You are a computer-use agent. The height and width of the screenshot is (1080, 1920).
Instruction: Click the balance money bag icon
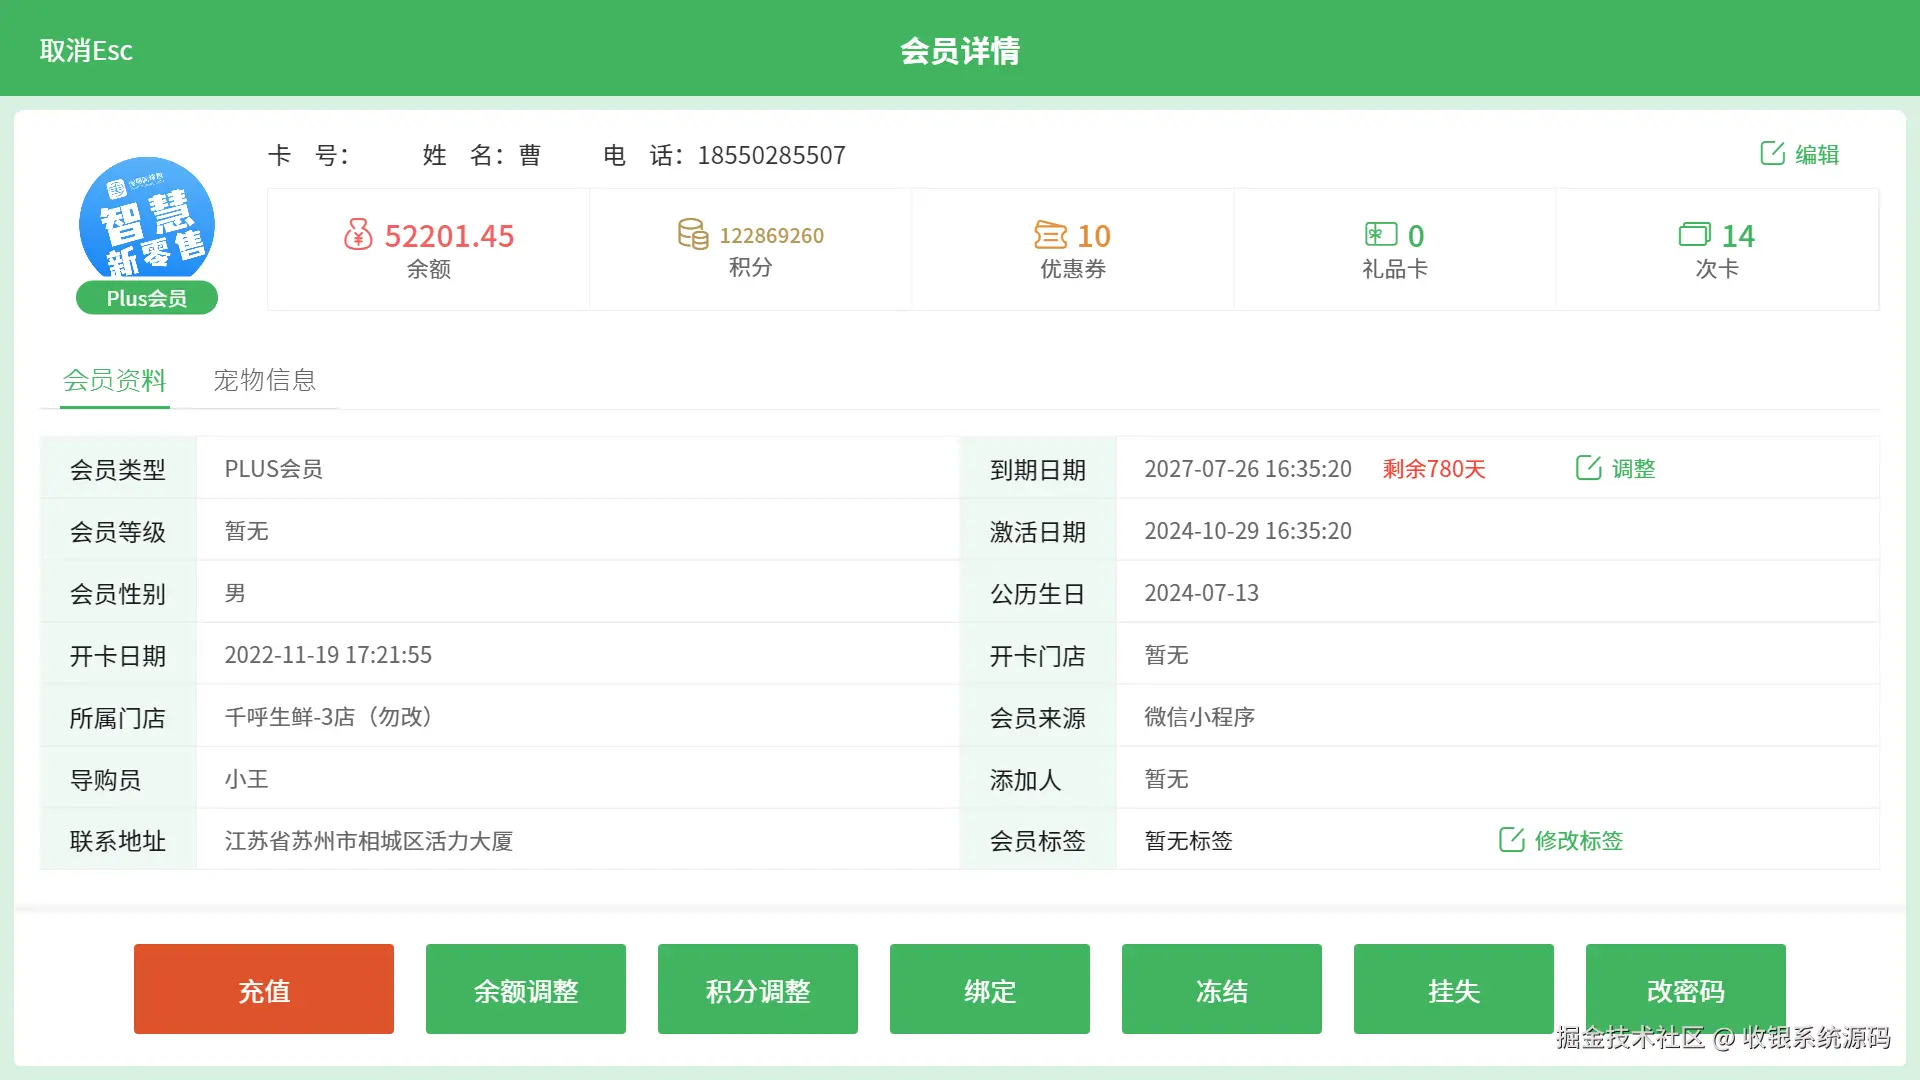tap(358, 235)
